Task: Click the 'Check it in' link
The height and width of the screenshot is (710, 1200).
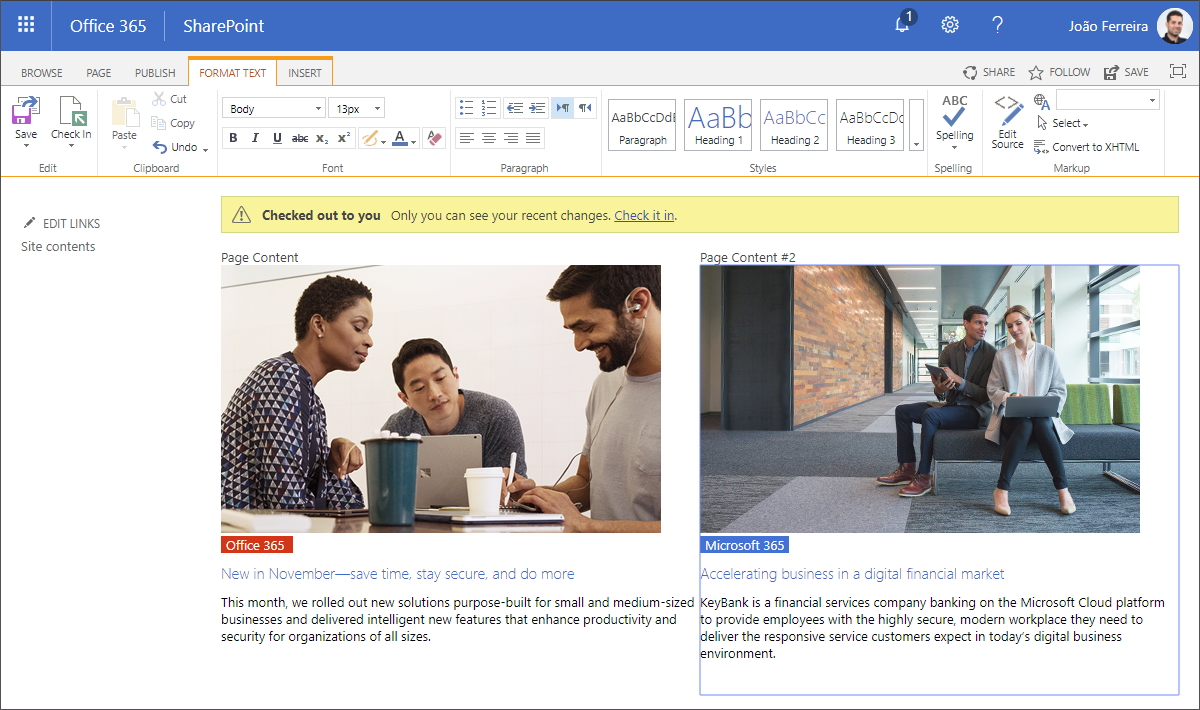Action: 644,215
